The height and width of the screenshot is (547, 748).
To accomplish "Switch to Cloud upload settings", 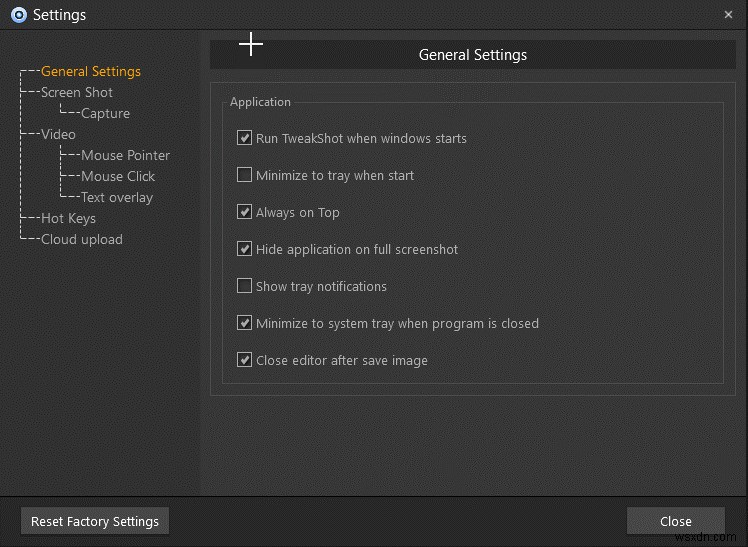I will (81, 239).
